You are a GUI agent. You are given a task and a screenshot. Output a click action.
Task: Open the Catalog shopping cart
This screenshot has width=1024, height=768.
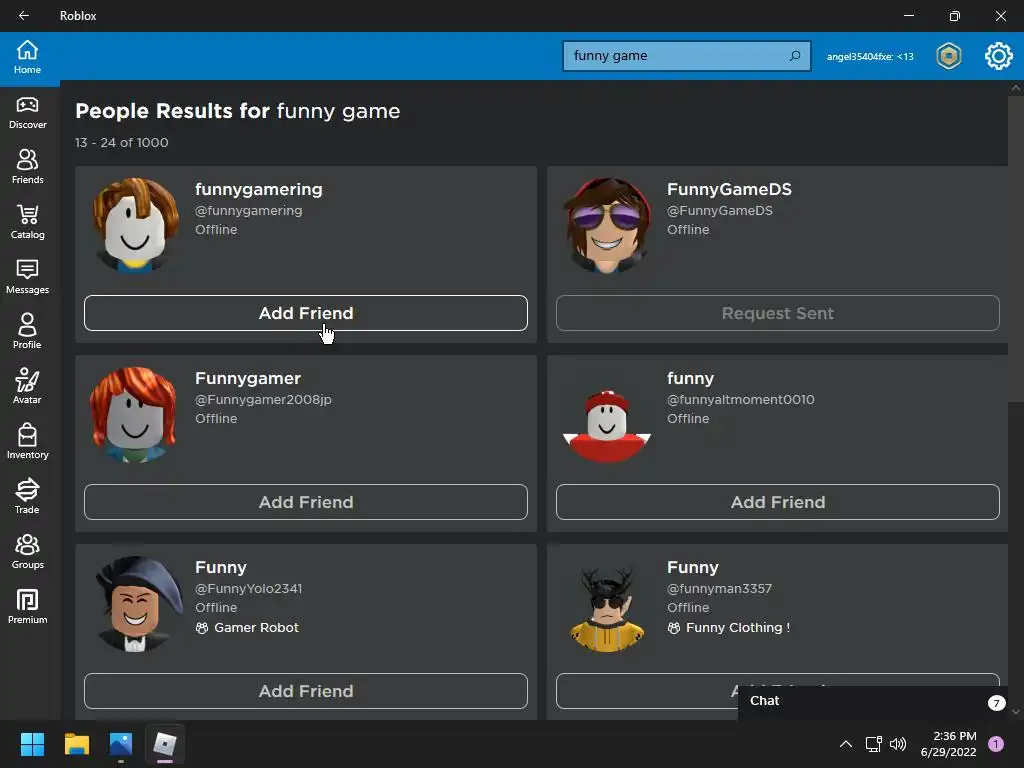point(27,222)
